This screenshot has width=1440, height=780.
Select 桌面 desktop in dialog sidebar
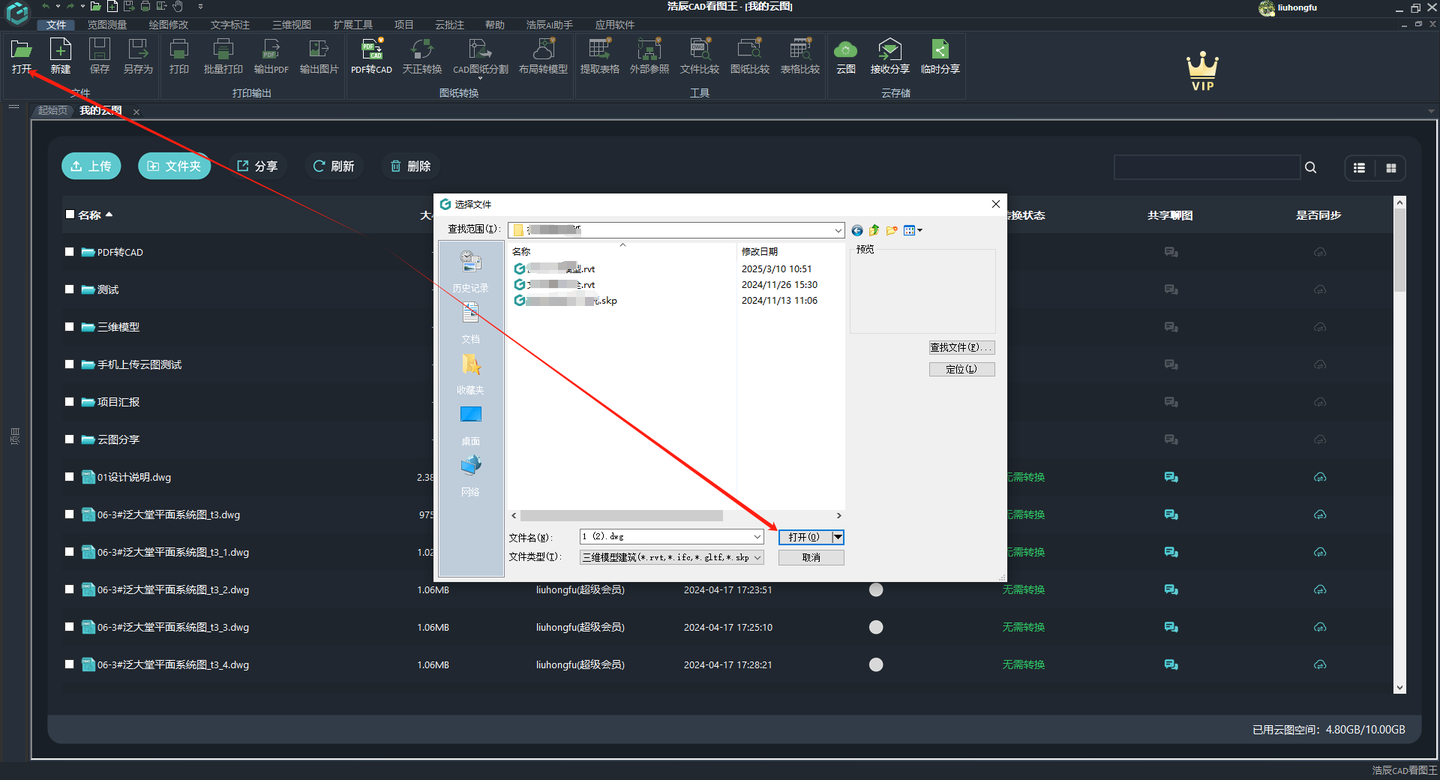point(470,425)
